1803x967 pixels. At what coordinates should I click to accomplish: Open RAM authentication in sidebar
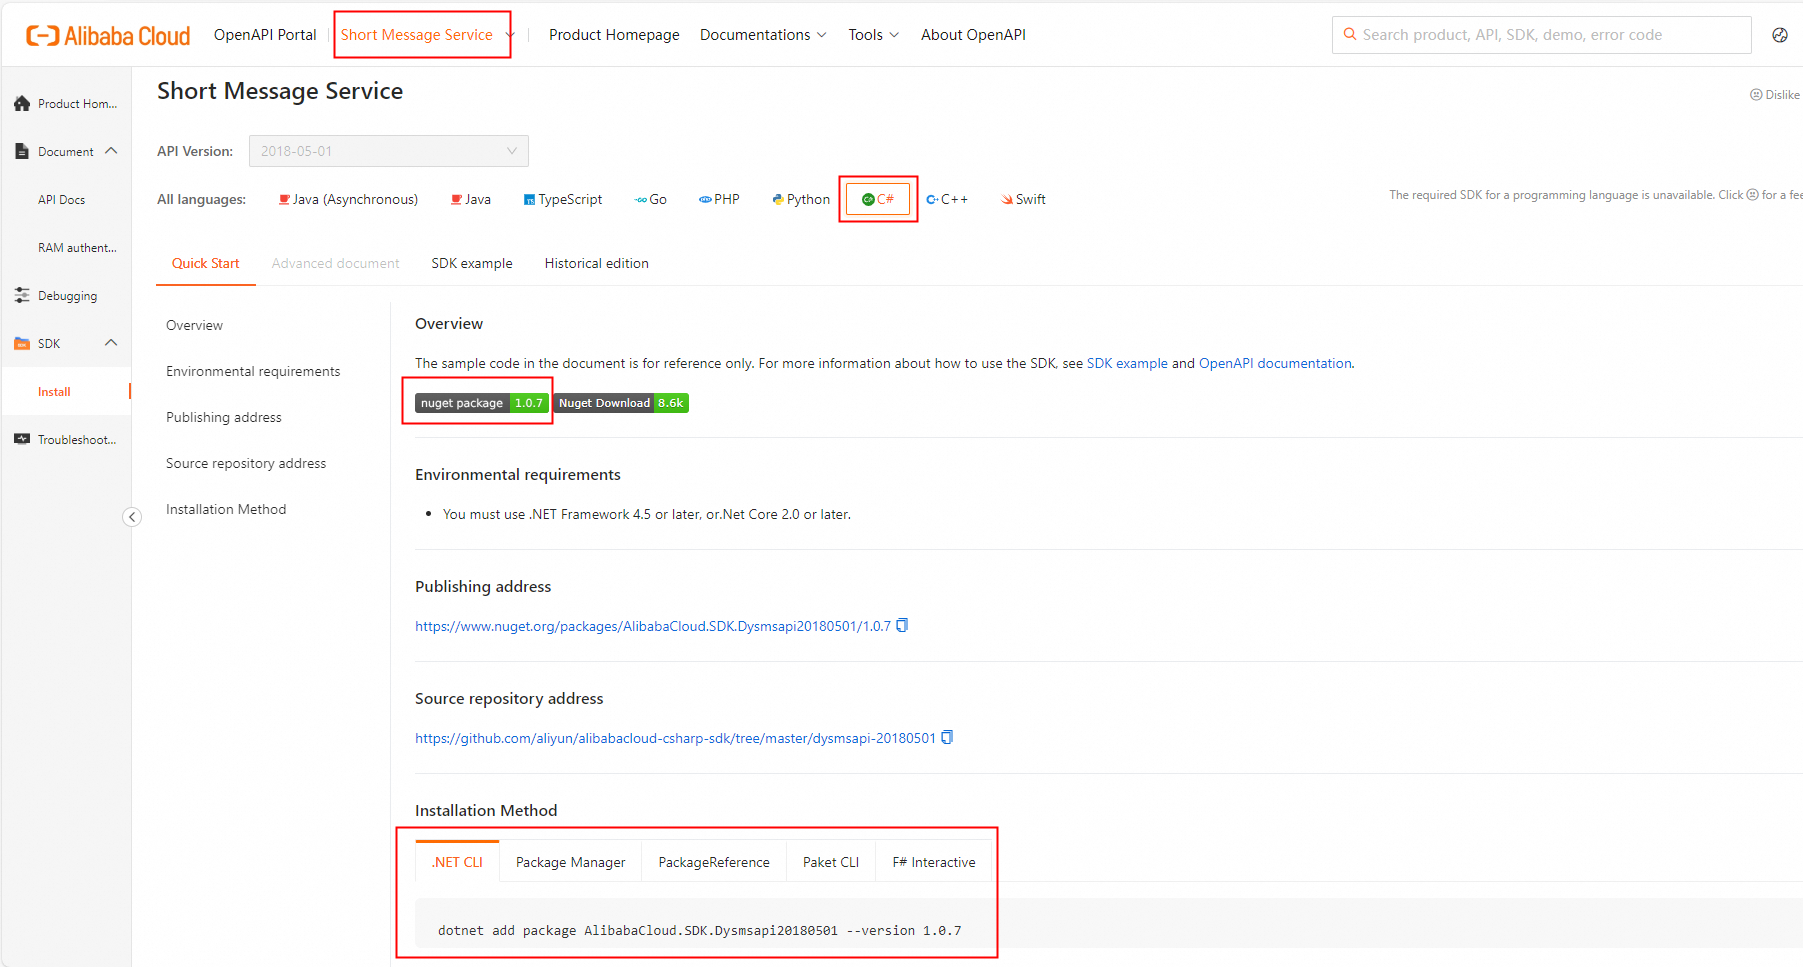coord(77,247)
